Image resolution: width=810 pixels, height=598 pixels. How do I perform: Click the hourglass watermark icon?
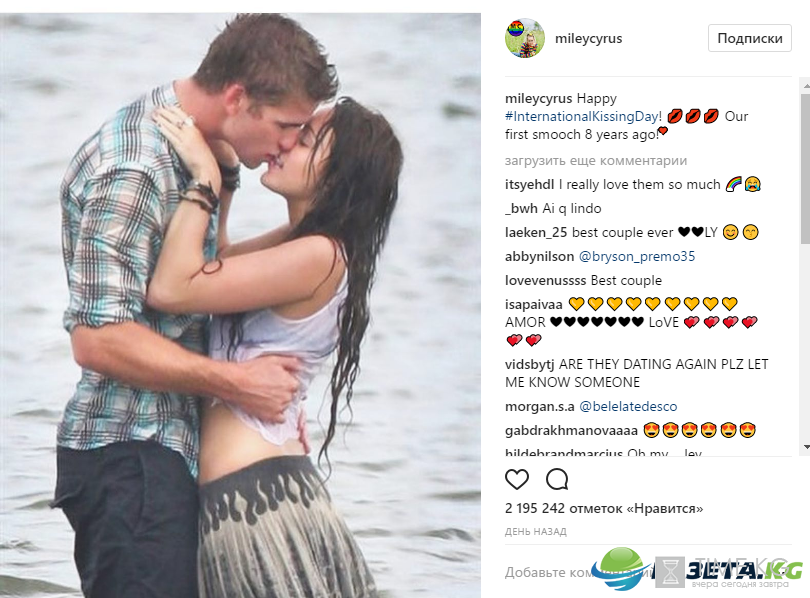[670, 572]
